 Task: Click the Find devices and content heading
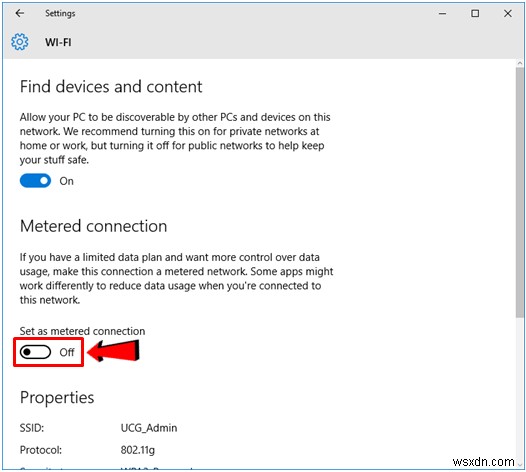111,87
